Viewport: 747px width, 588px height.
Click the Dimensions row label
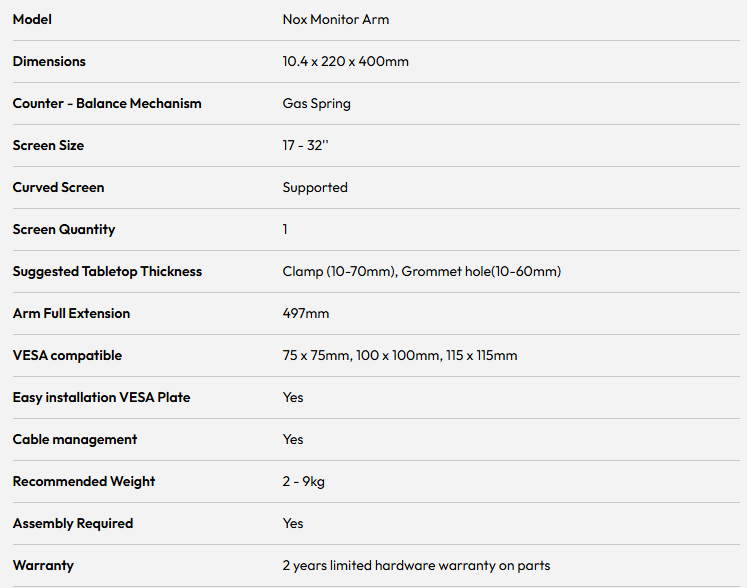click(49, 61)
